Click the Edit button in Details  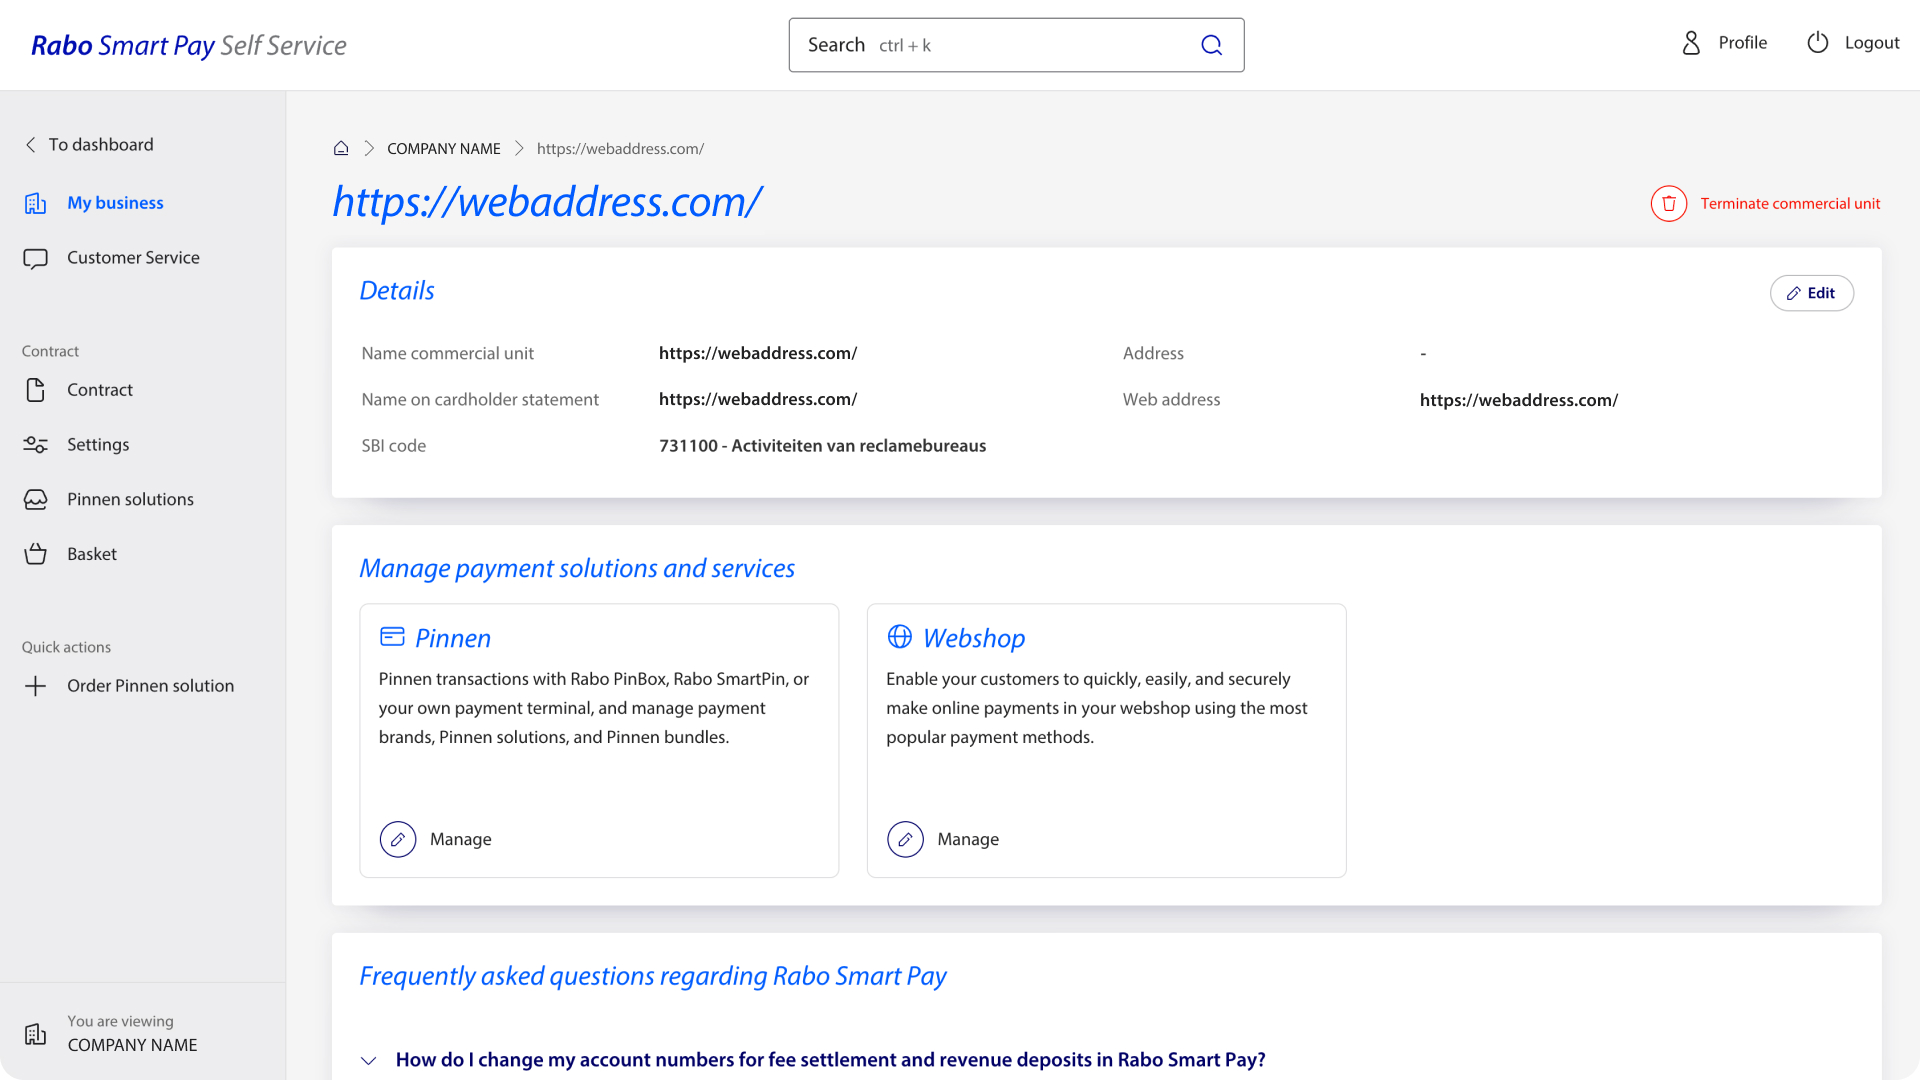point(1811,293)
